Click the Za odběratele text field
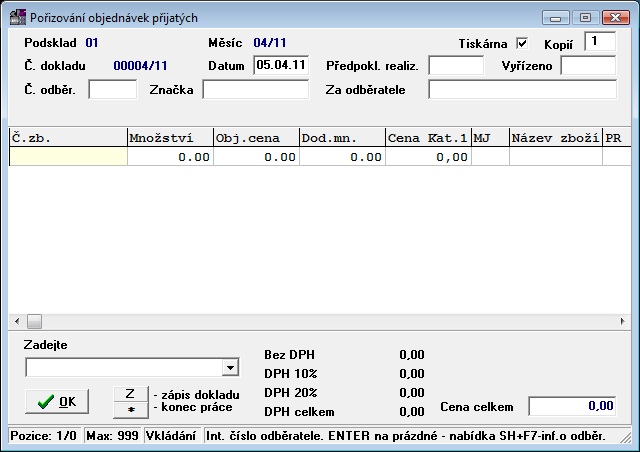Image resolution: width=640 pixels, height=452 pixels. click(x=521, y=90)
